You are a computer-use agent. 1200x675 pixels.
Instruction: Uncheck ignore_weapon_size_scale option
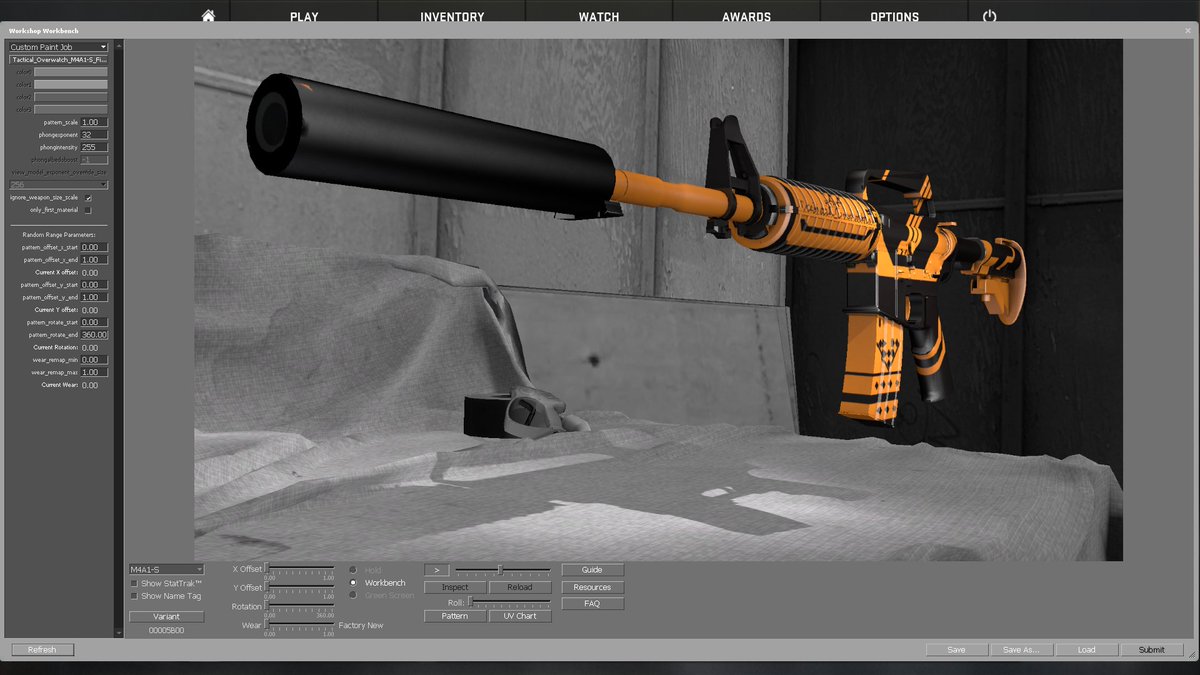[x=90, y=197]
